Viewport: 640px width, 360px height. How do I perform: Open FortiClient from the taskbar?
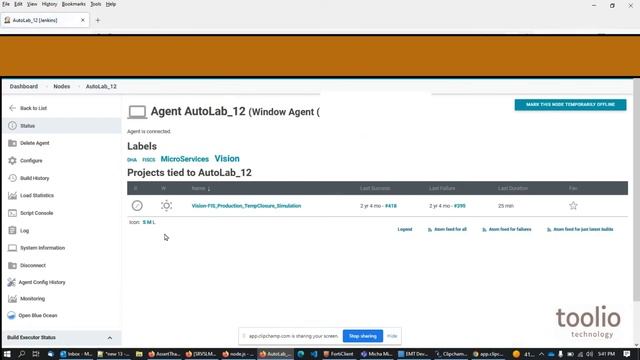338,354
